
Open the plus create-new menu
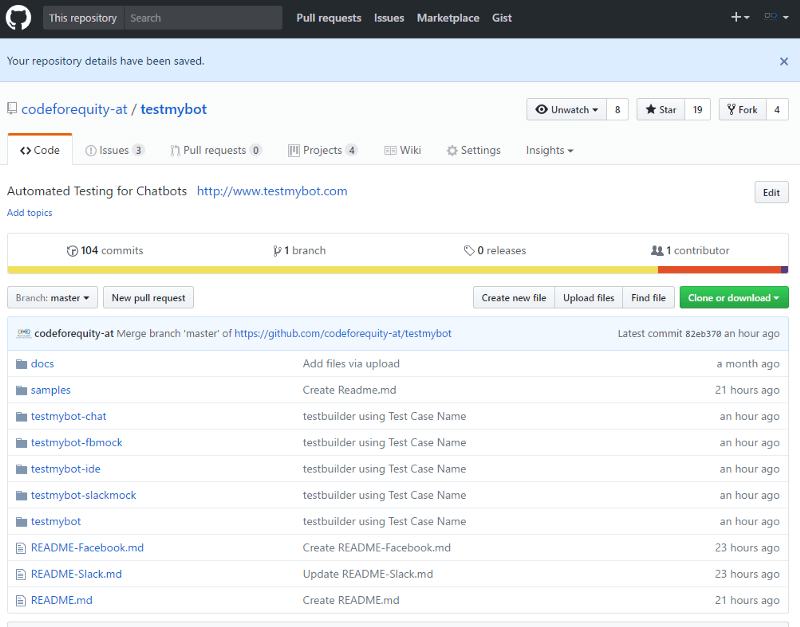pyautogui.click(x=740, y=17)
